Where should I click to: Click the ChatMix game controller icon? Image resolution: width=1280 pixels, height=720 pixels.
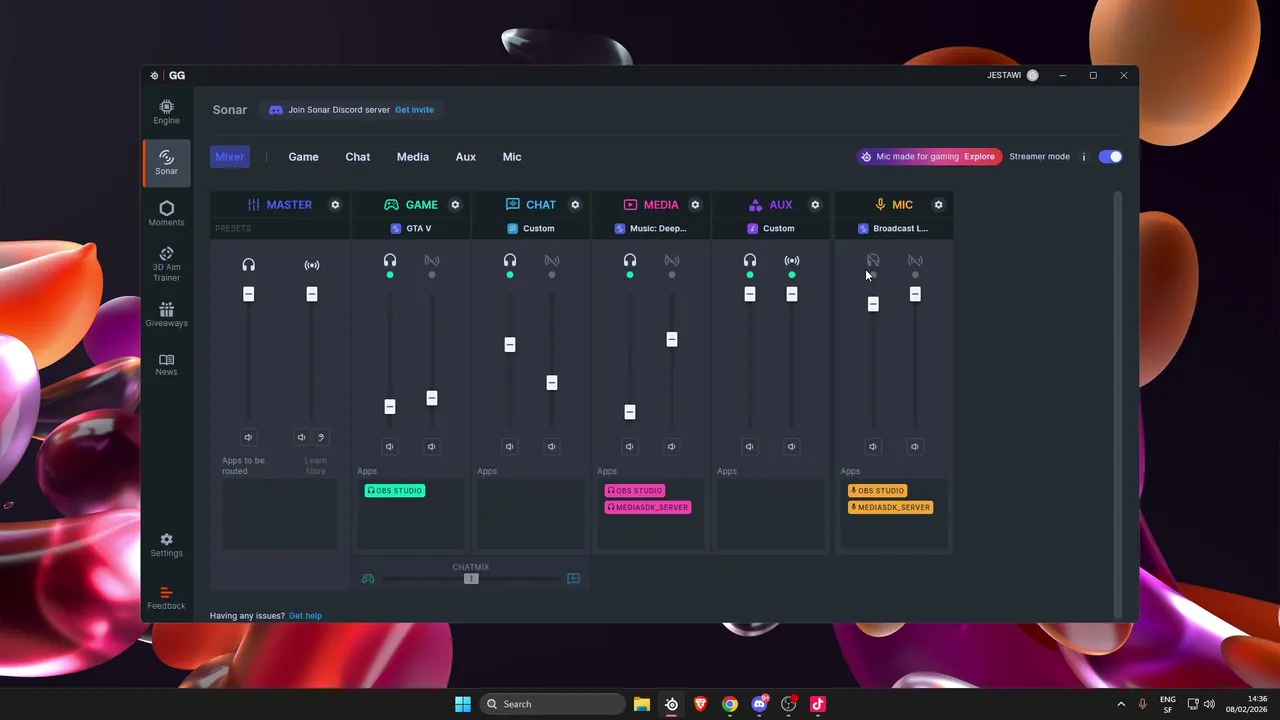(368, 579)
